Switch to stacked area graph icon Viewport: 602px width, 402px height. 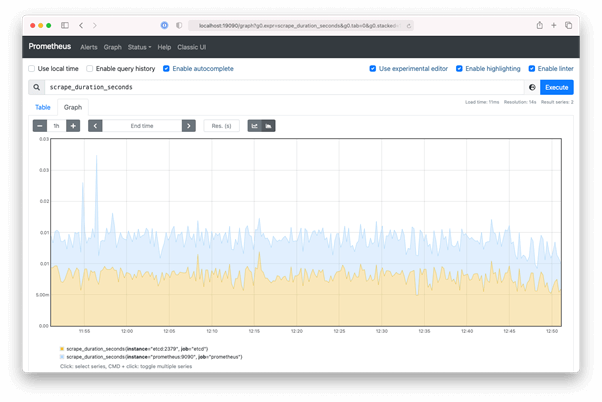pyautogui.click(x=268, y=126)
